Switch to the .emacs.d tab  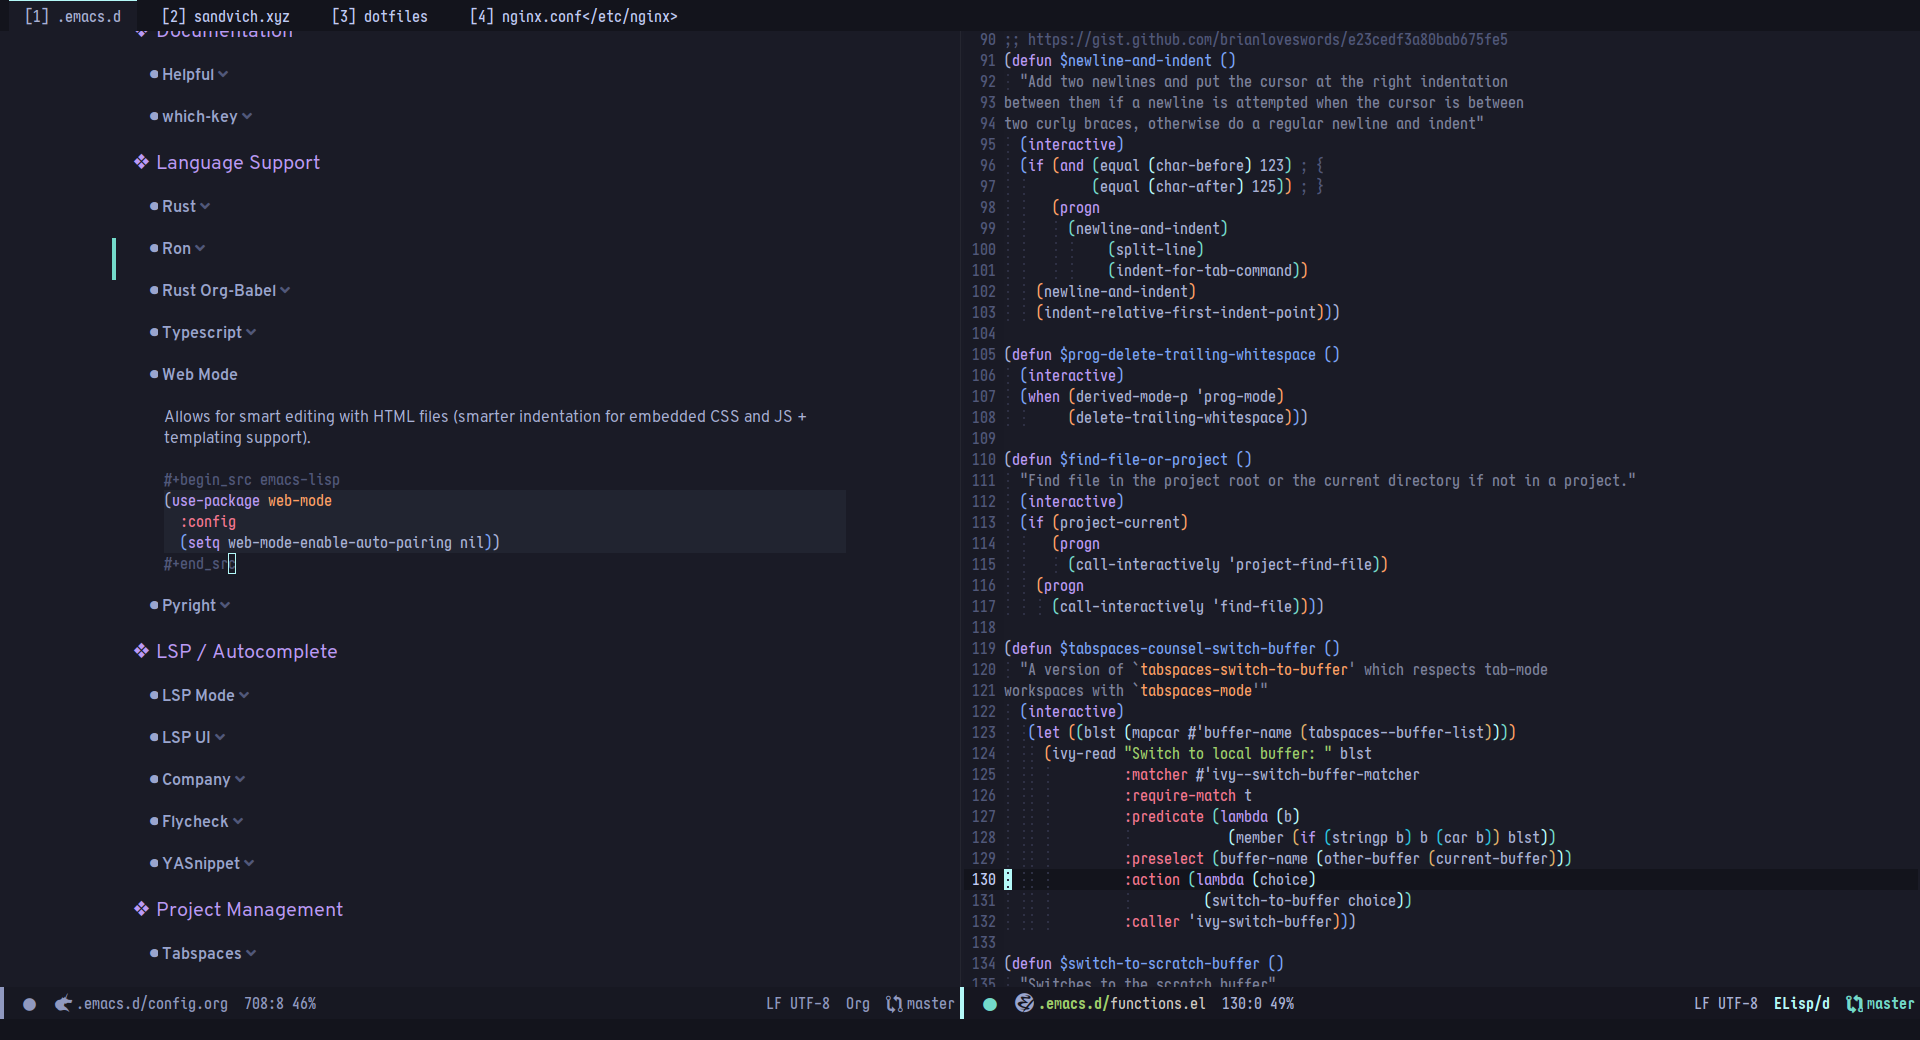pyautogui.click(x=72, y=16)
